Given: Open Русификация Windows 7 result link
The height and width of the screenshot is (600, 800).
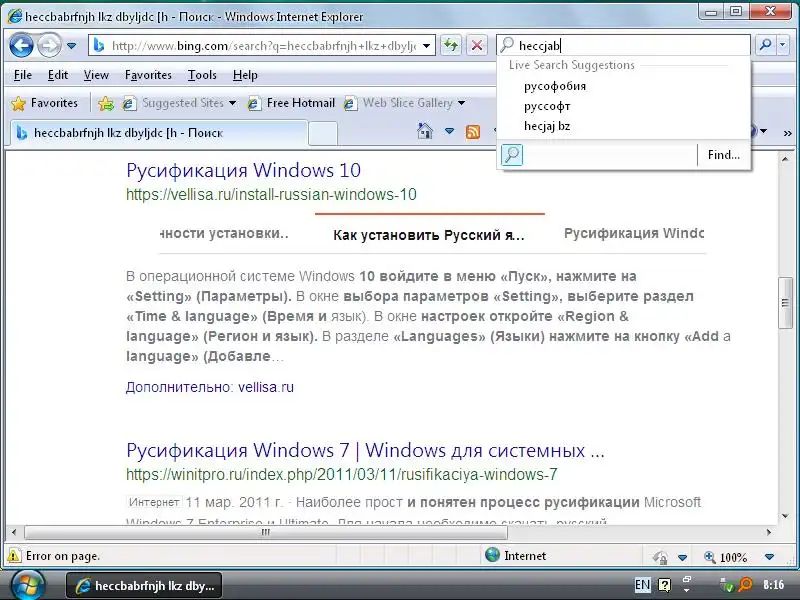Looking at the screenshot, I should click(x=365, y=451).
